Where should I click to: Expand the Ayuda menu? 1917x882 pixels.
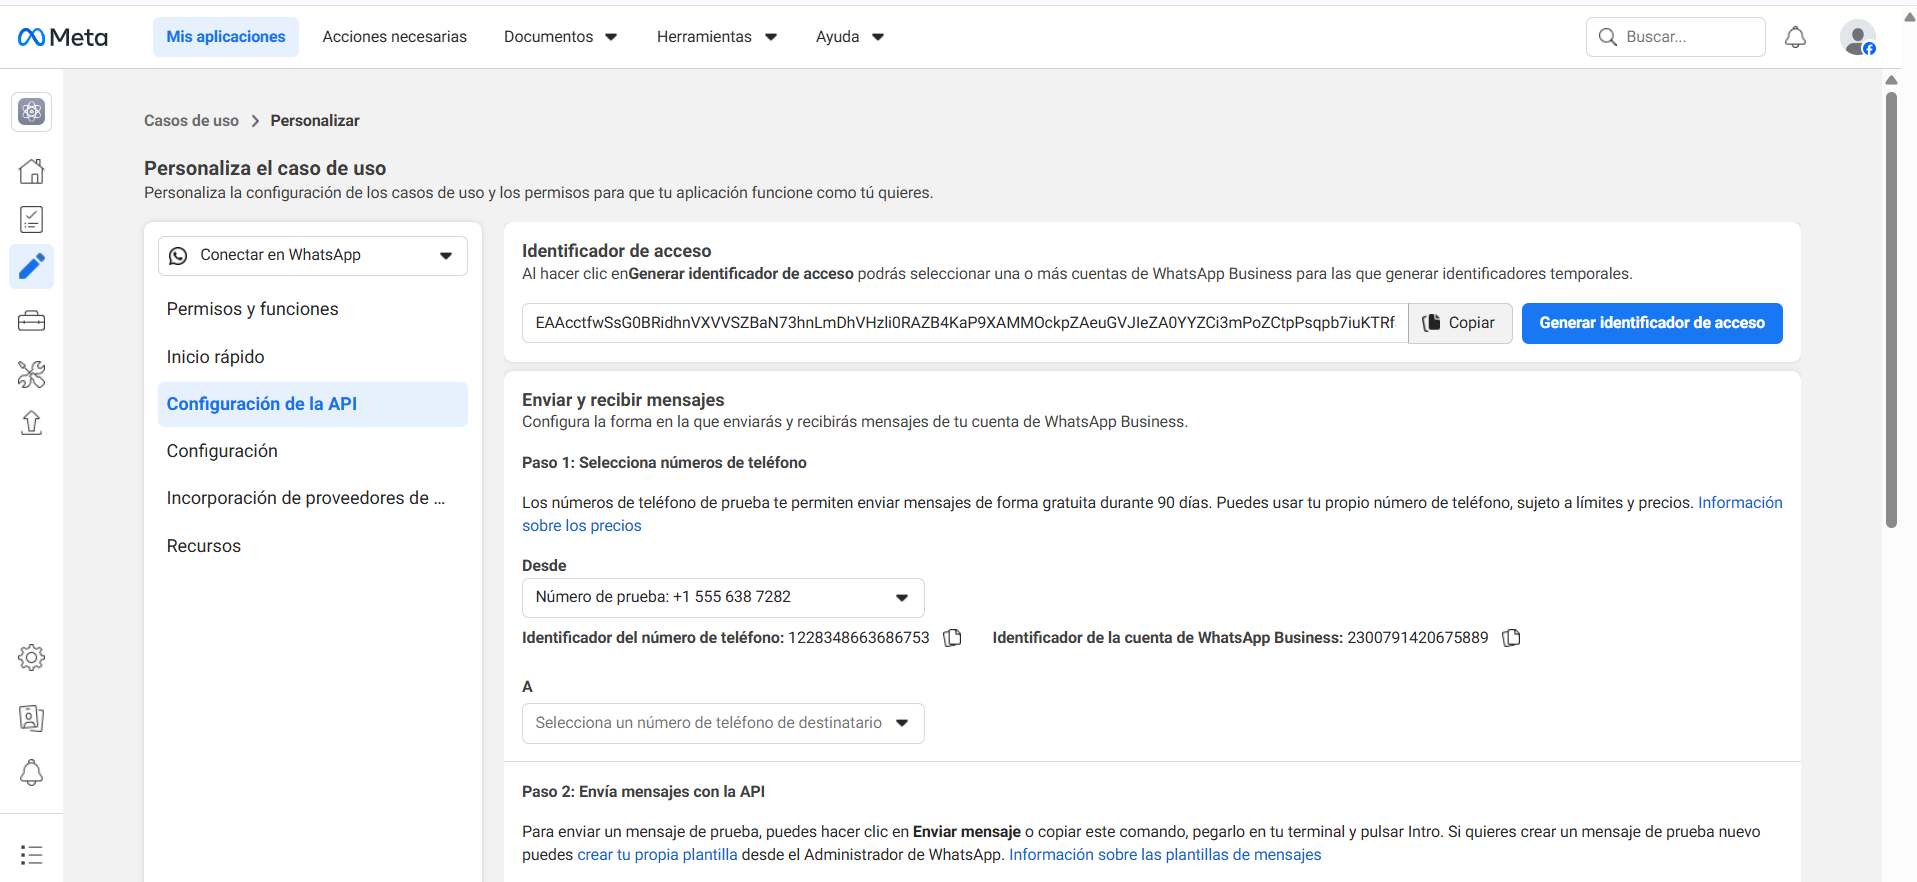[x=850, y=37]
